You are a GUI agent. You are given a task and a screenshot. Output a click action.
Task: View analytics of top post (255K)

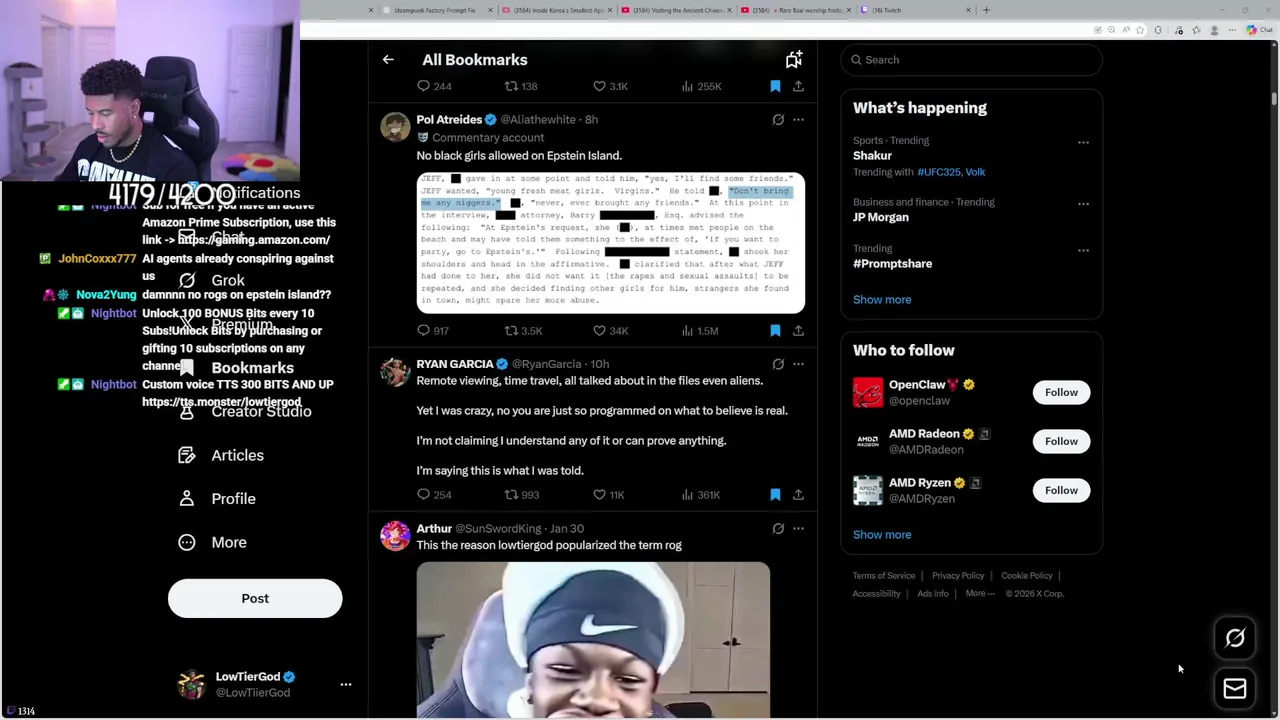click(701, 87)
